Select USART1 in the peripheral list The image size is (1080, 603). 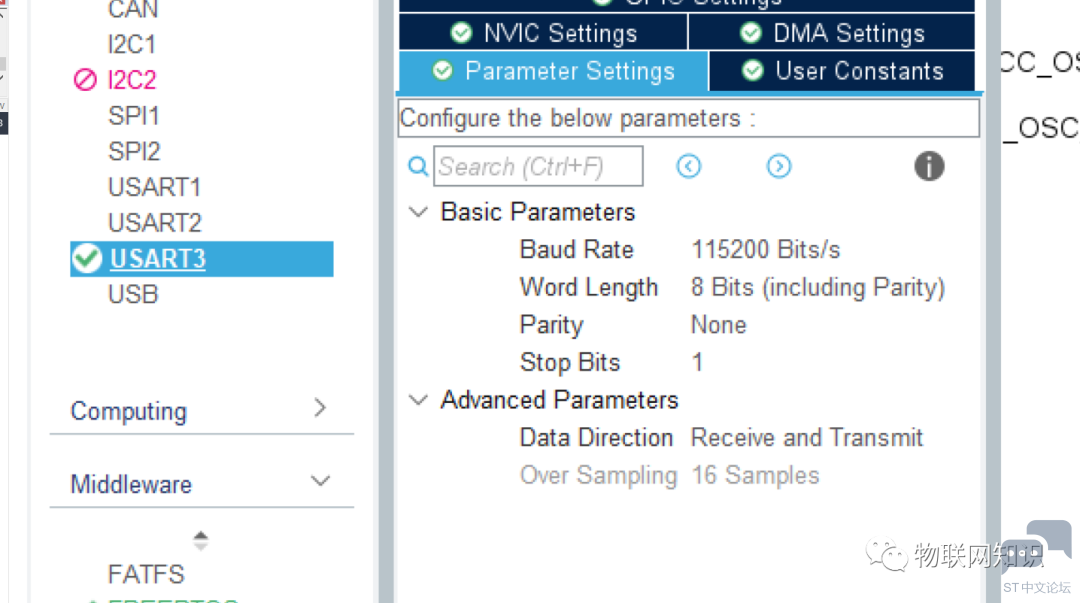[x=154, y=187]
